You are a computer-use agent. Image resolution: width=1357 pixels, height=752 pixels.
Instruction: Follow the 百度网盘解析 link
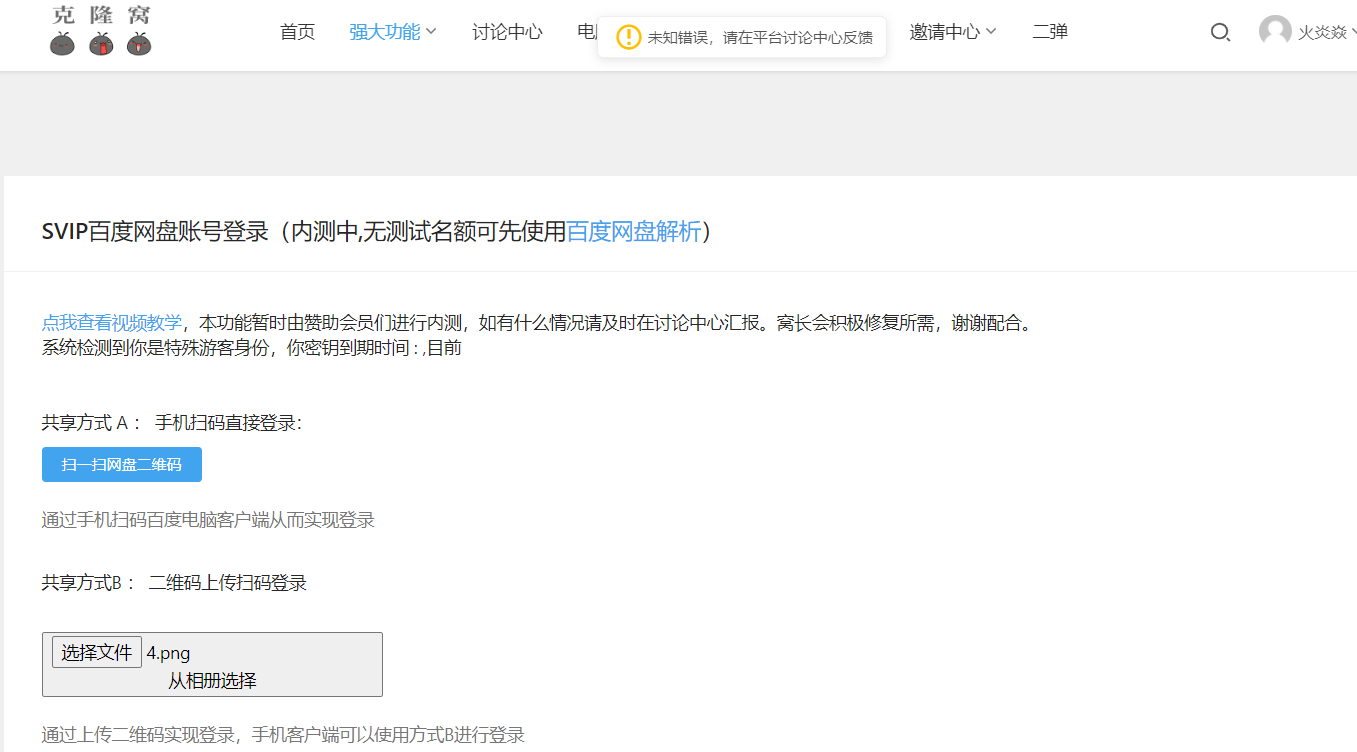[x=634, y=232]
